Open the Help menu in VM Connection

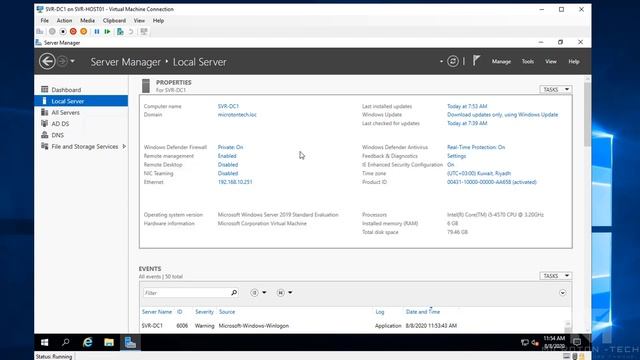coord(158,20)
